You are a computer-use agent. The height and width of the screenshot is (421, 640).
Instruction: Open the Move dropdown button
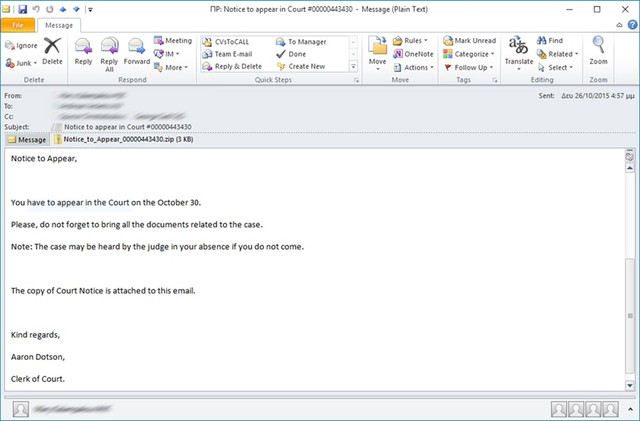click(x=377, y=53)
